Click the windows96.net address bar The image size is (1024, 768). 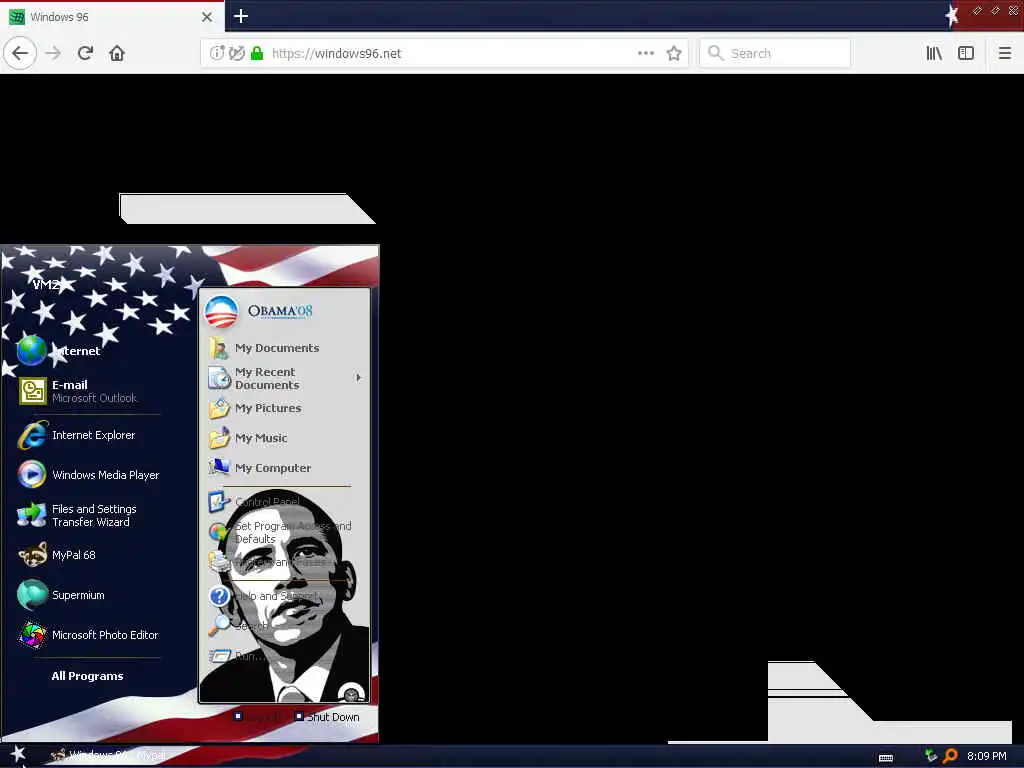click(444, 54)
